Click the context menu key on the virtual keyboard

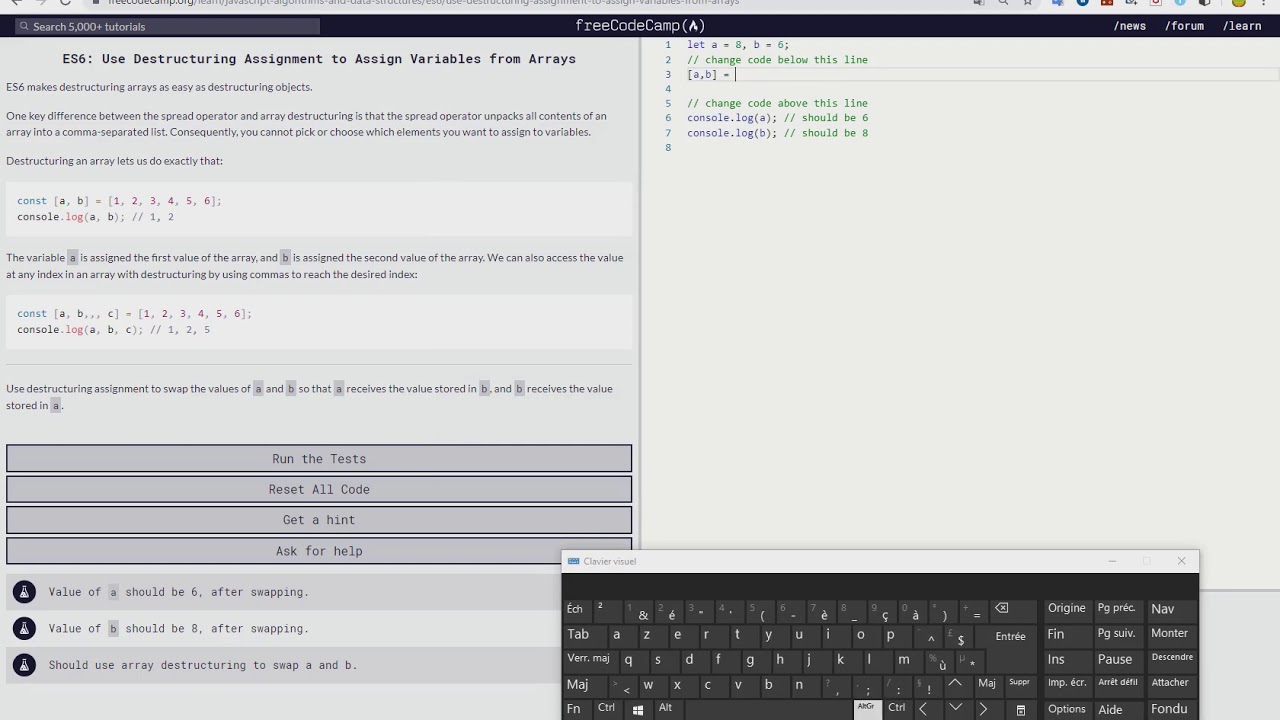click(x=1020, y=709)
